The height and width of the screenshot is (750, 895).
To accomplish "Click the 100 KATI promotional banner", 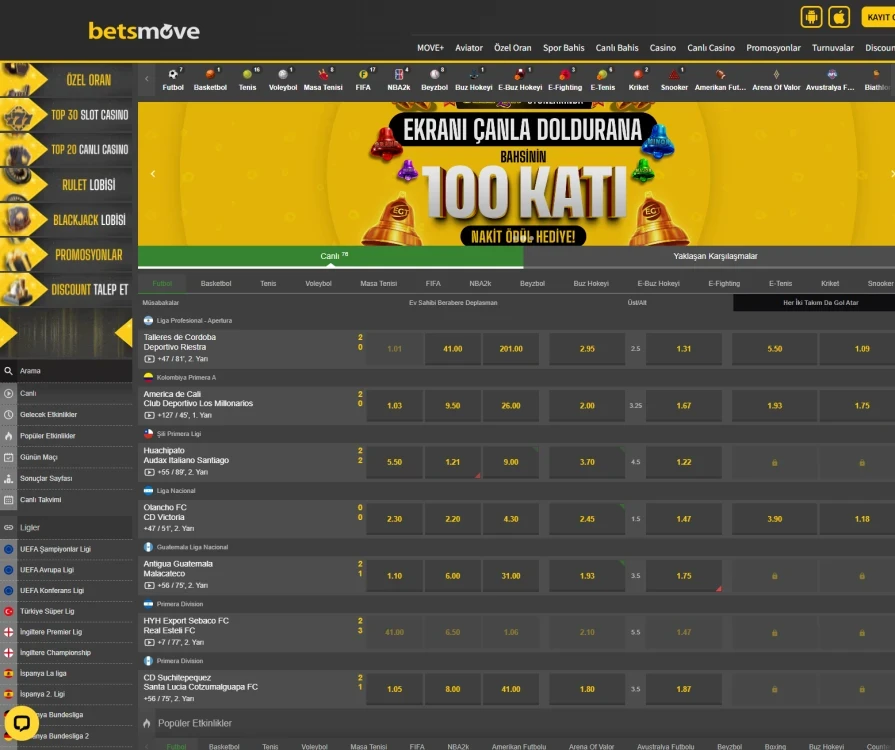I will [517, 174].
